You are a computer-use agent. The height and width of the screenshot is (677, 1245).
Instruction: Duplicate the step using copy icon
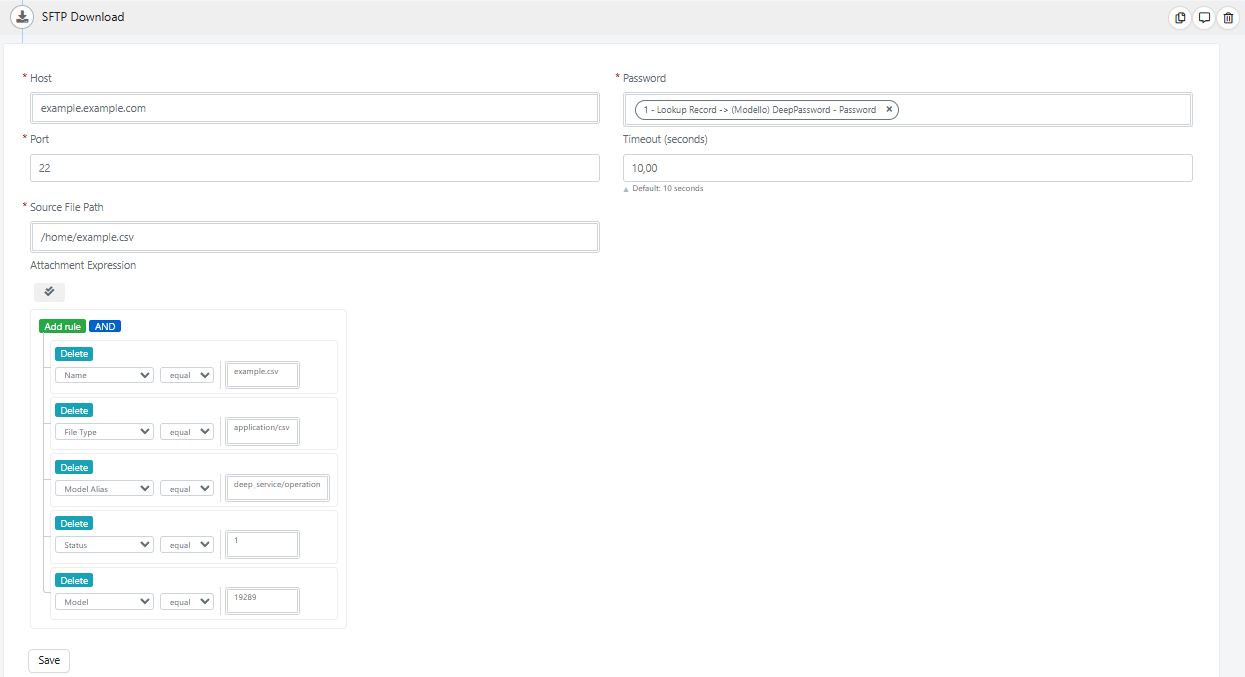click(x=1180, y=17)
